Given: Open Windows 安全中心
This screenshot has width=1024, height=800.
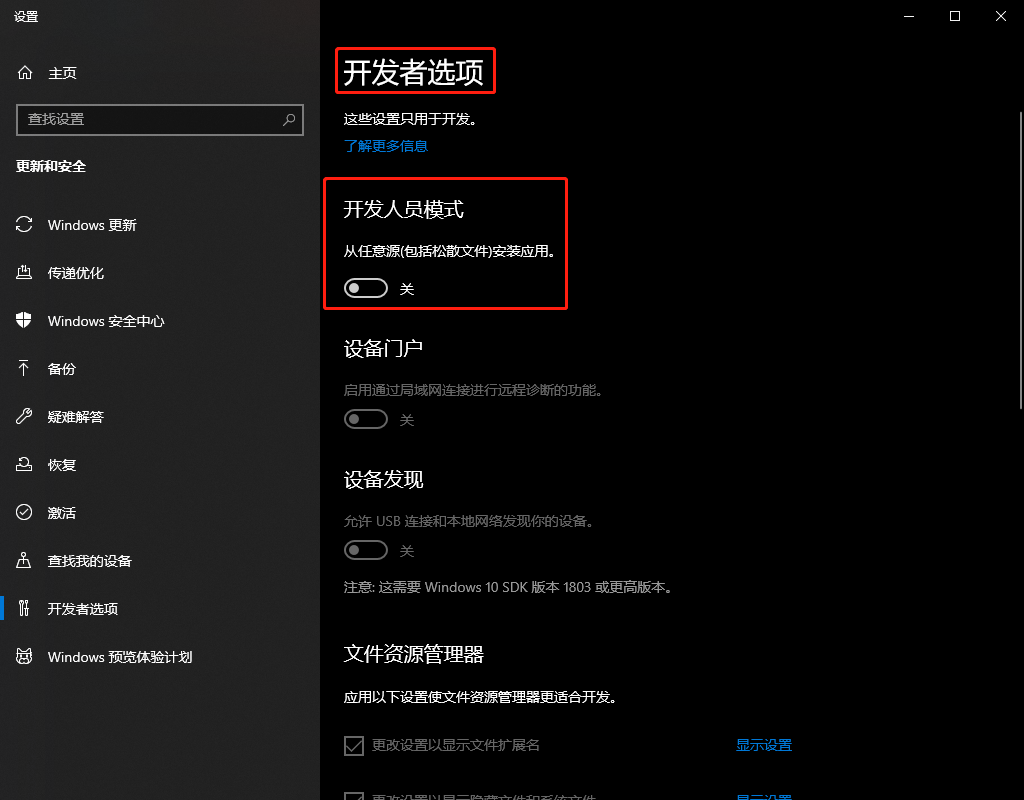Looking at the screenshot, I should 105,321.
